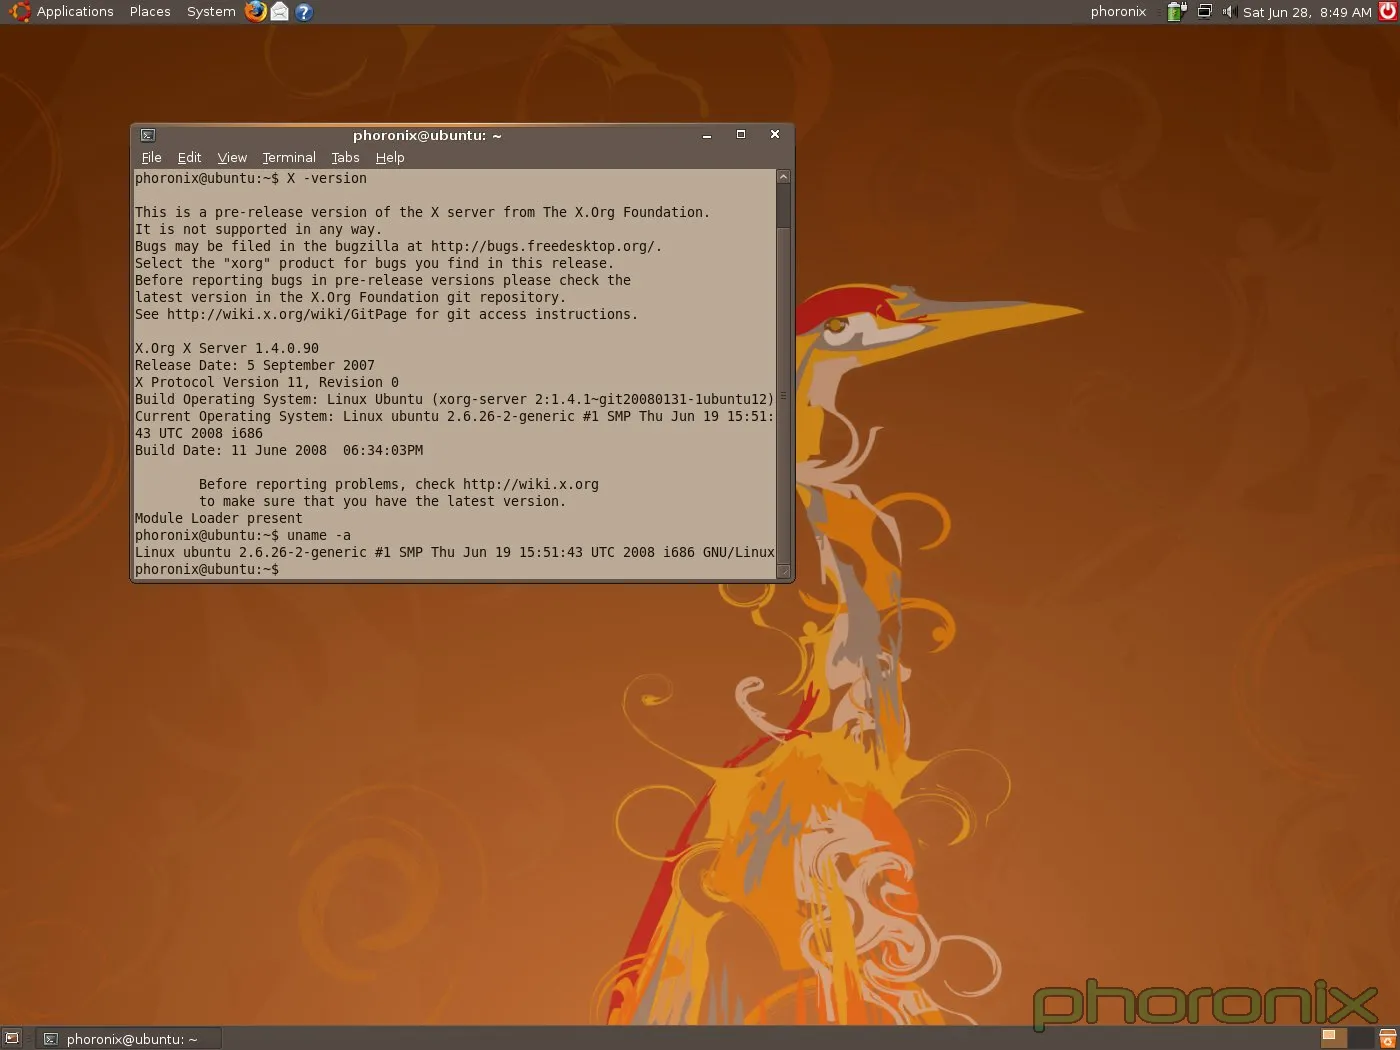This screenshot has height=1050, width=1400.
Task: Open the Trash icon in bottom panel
Action: [1387, 1038]
